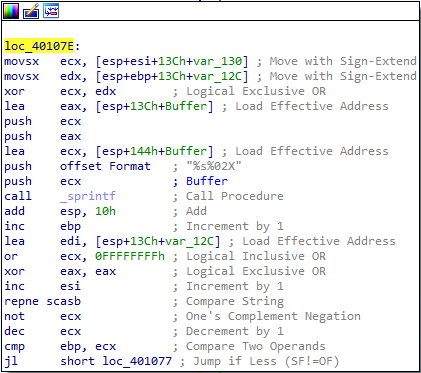Click the offset Format operand
This screenshot has width=421, height=373.
[105, 166]
